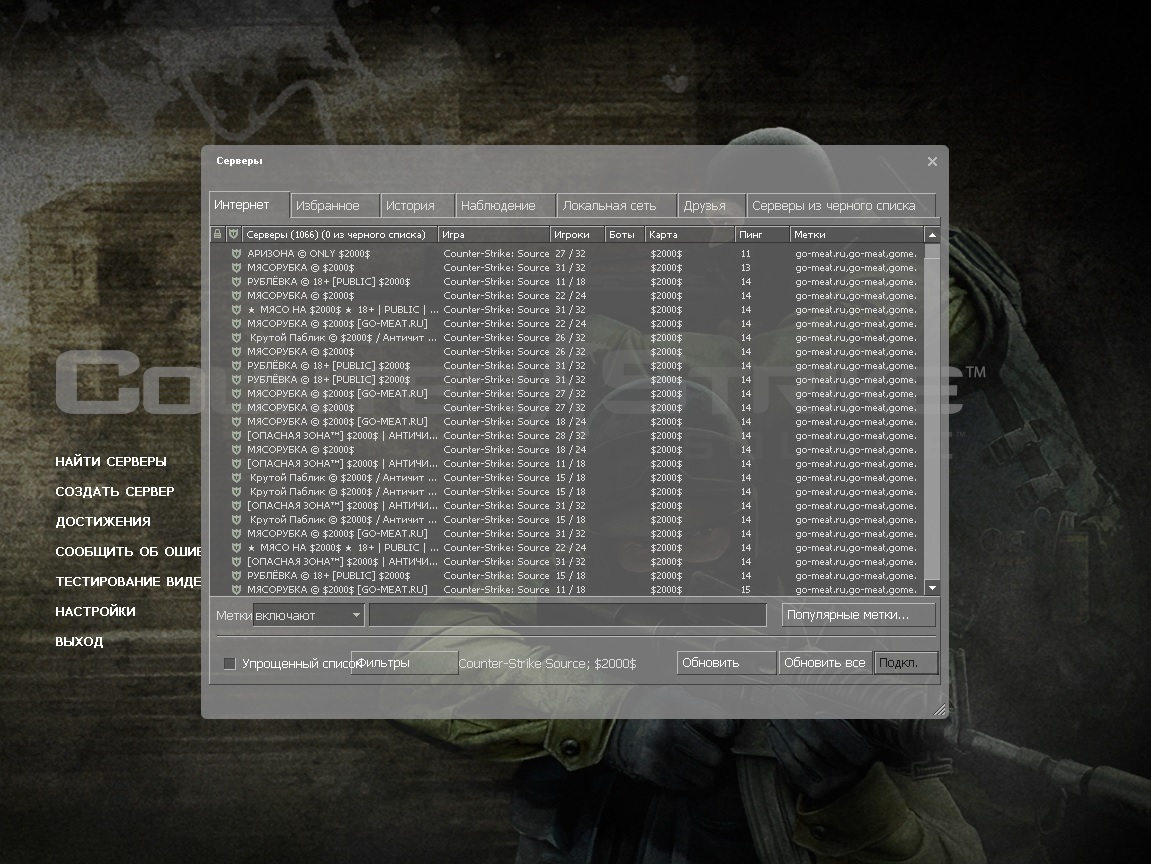Sort by the Серверы (1066) column header
Screen dimensions: 1151x864
pyautogui.click(x=339, y=234)
